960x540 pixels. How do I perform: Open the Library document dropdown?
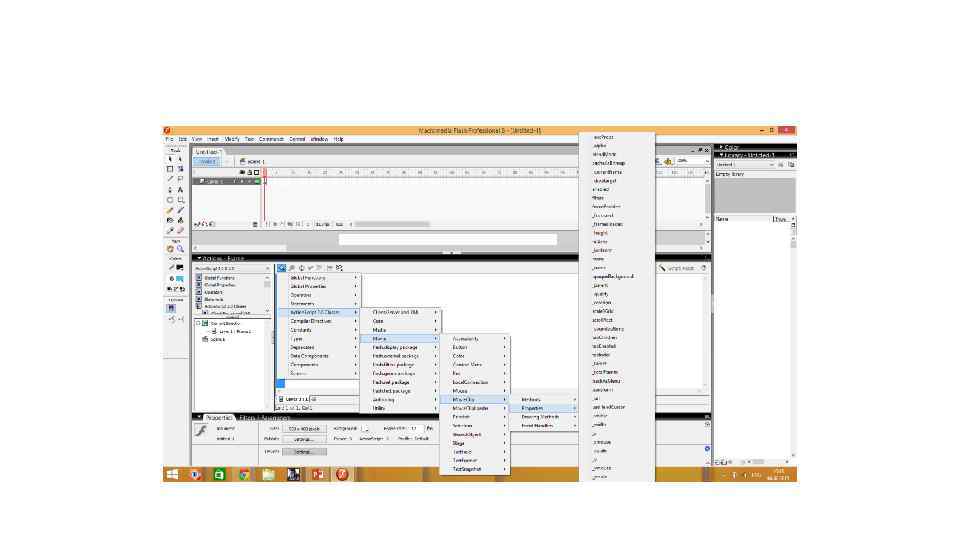pos(746,165)
